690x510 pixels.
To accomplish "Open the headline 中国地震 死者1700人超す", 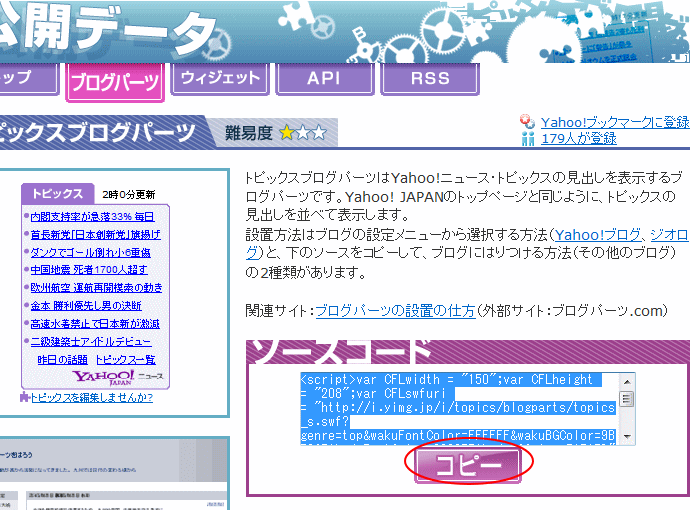I will [x=89, y=270].
